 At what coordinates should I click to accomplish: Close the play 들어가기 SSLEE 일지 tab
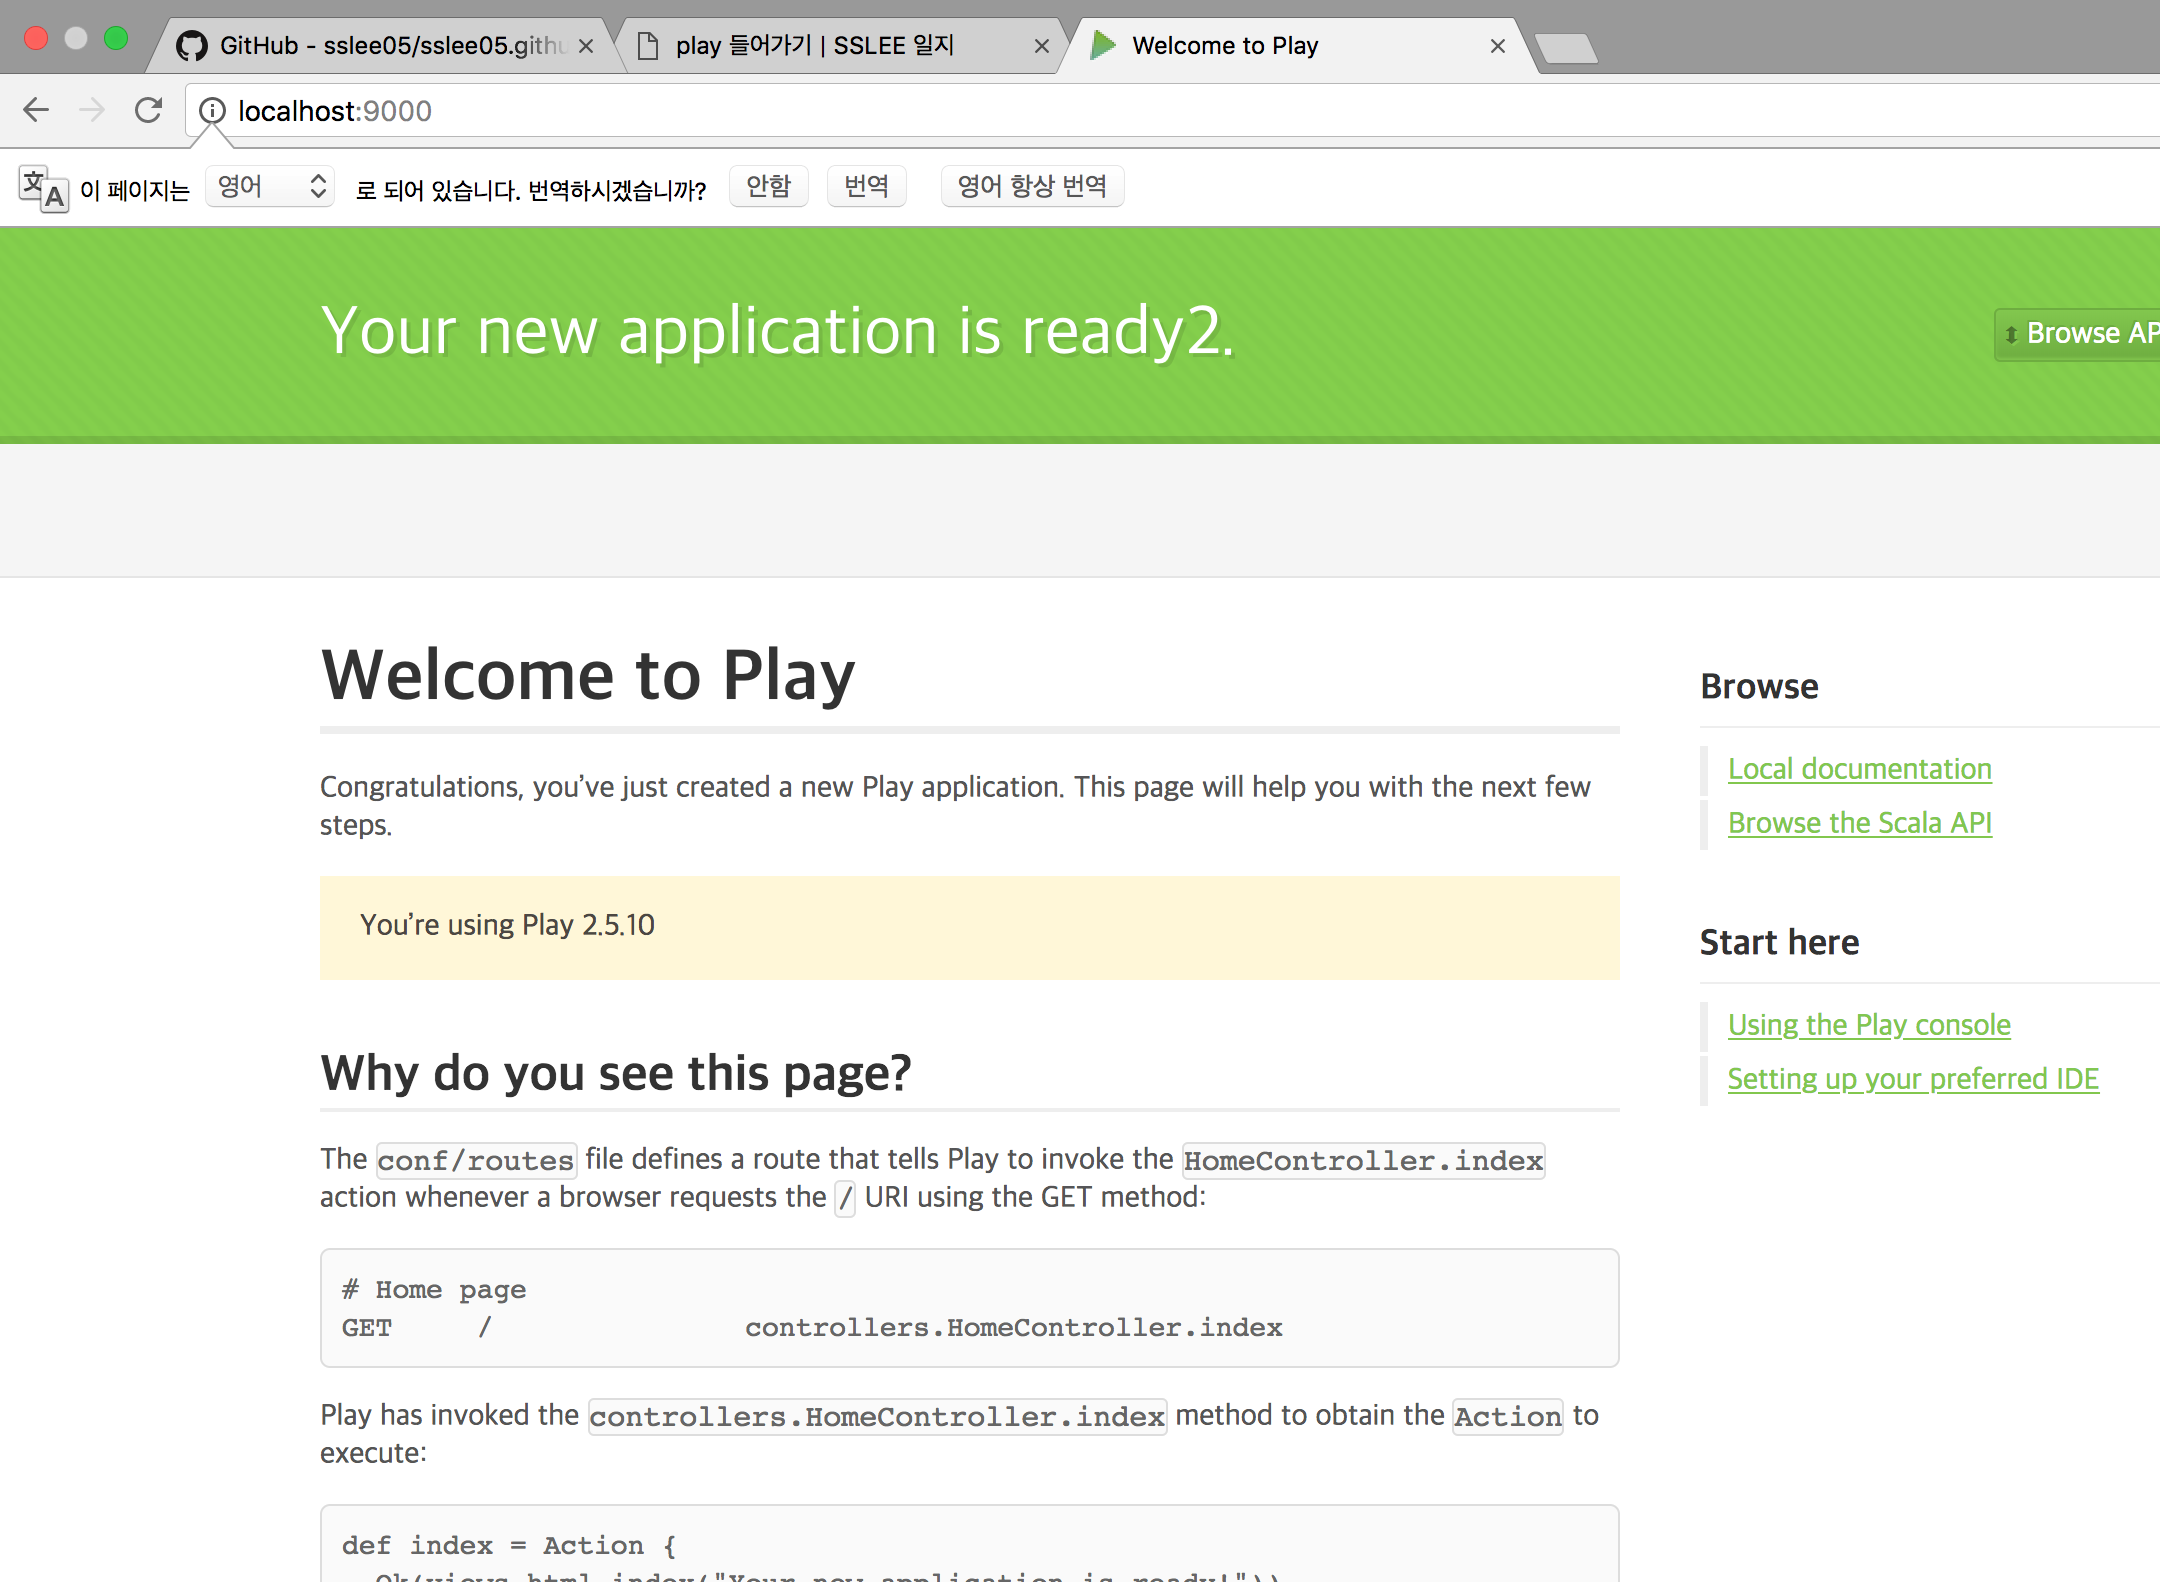tap(1041, 46)
